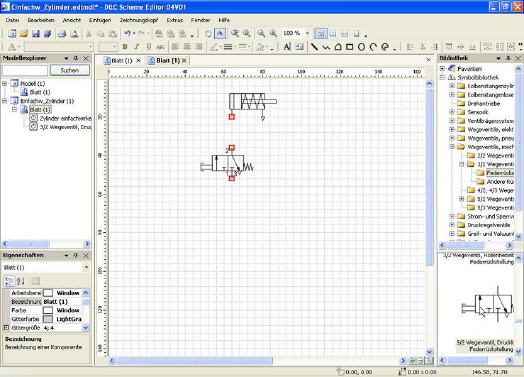Image resolution: width=524 pixels, height=377 pixels.
Task: Switch properties to categorized view
Action: tap(9, 281)
